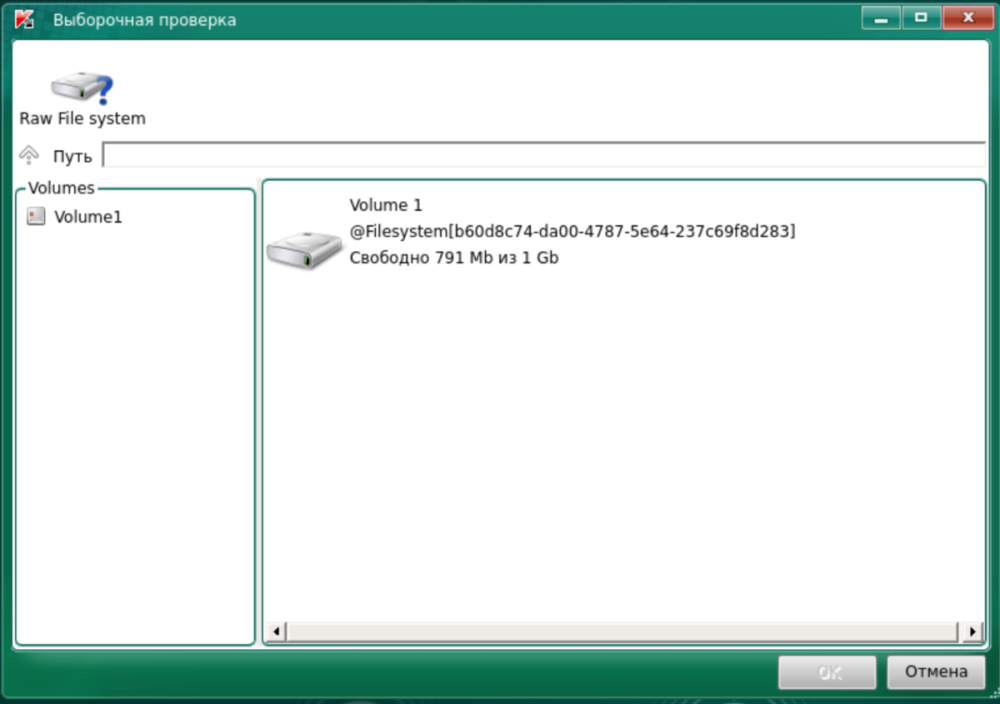The width and height of the screenshot is (1000, 704).
Task: Close the Выборочная проверка dialog
Action: pos(967,18)
